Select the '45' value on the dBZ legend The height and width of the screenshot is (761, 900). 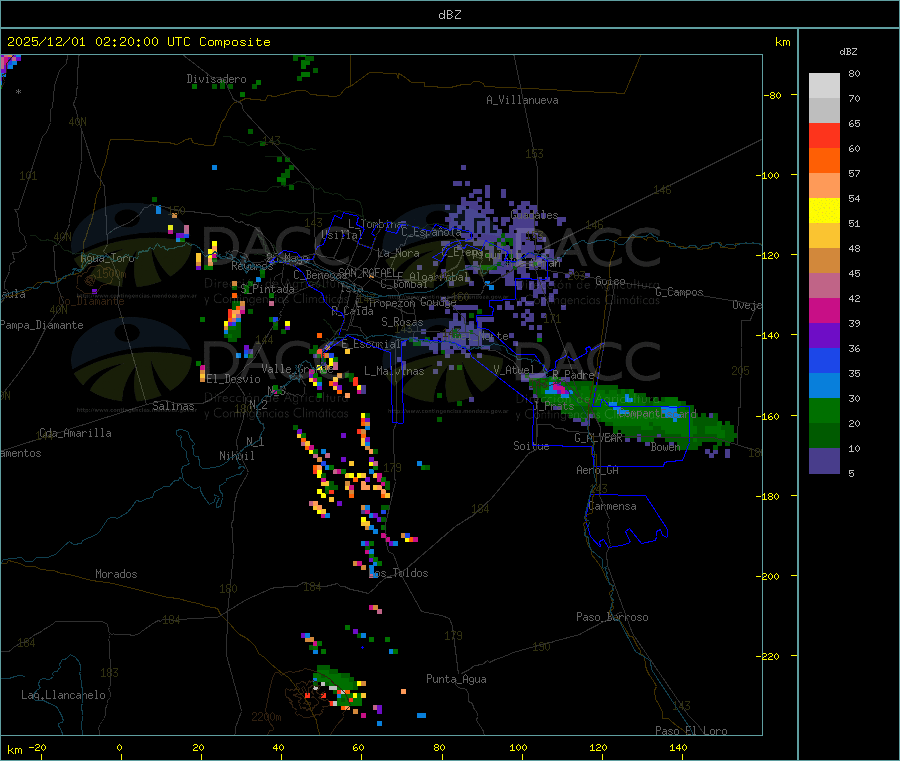tap(854, 273)
